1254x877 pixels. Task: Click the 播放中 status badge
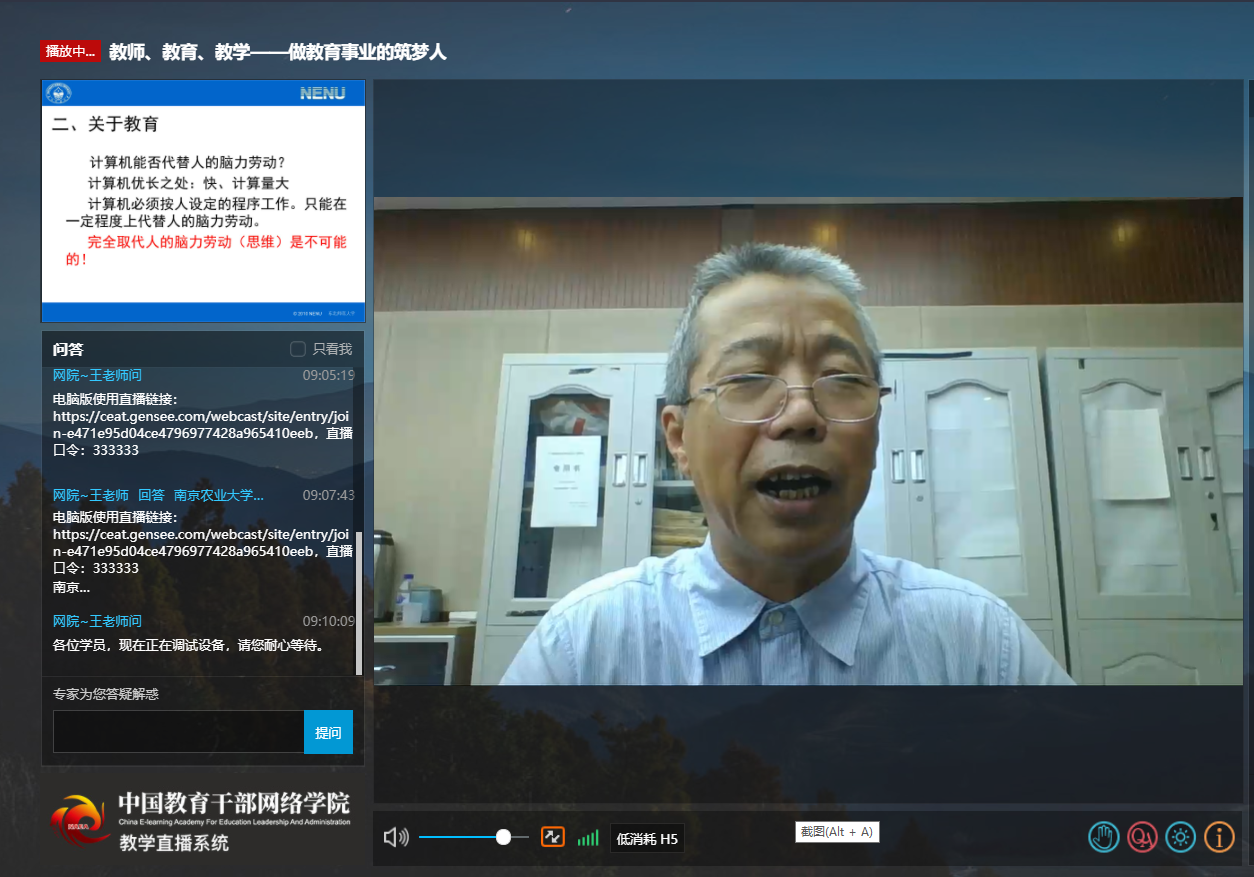coord(70,51)
